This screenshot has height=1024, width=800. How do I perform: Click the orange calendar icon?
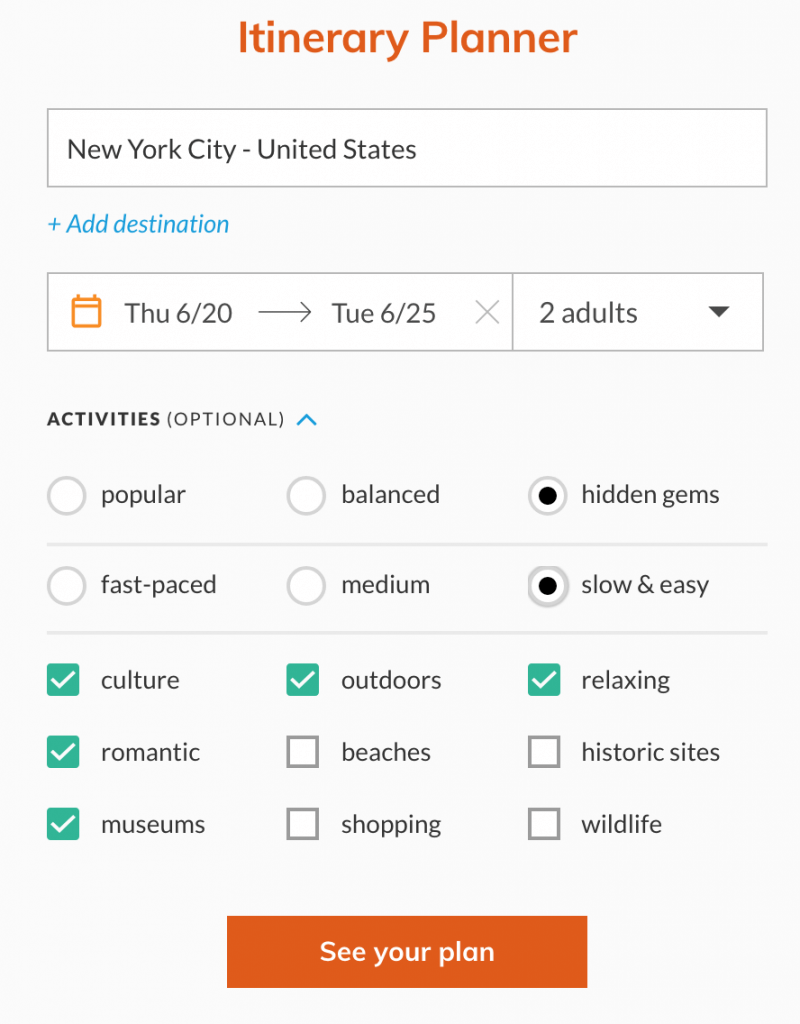(87, 312)
